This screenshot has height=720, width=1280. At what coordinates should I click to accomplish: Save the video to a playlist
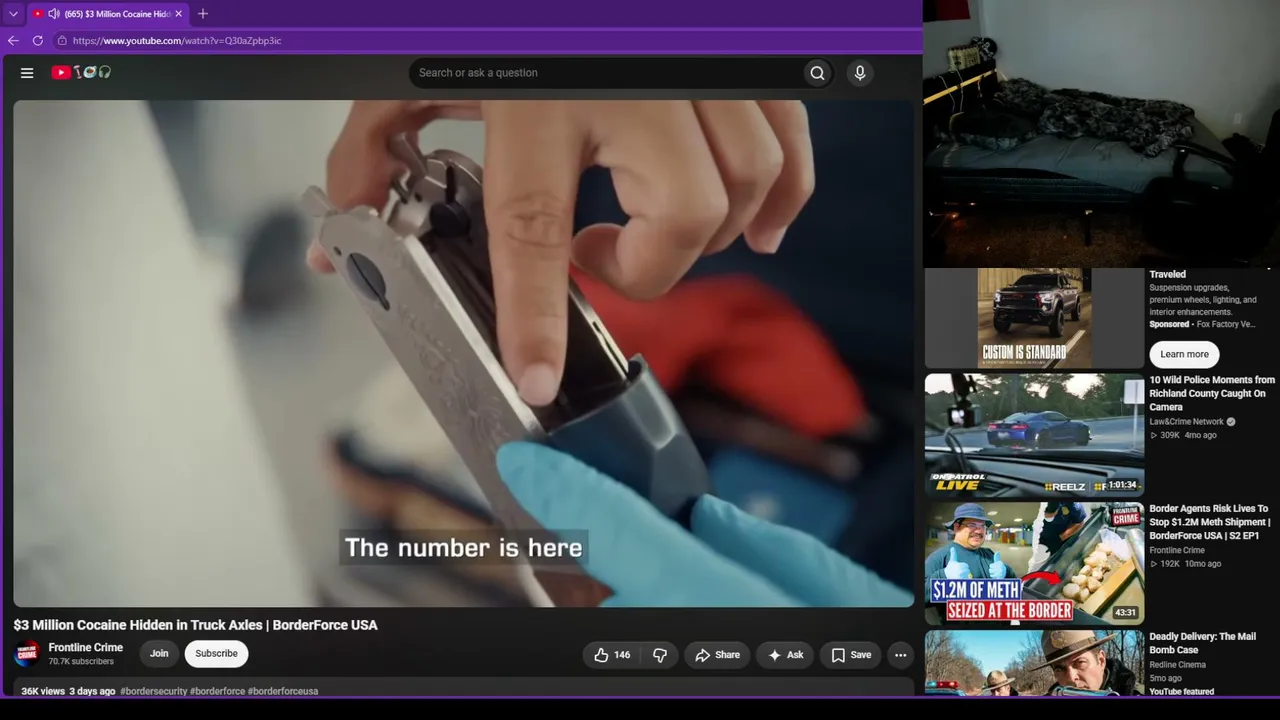click(x=851, y=655)
